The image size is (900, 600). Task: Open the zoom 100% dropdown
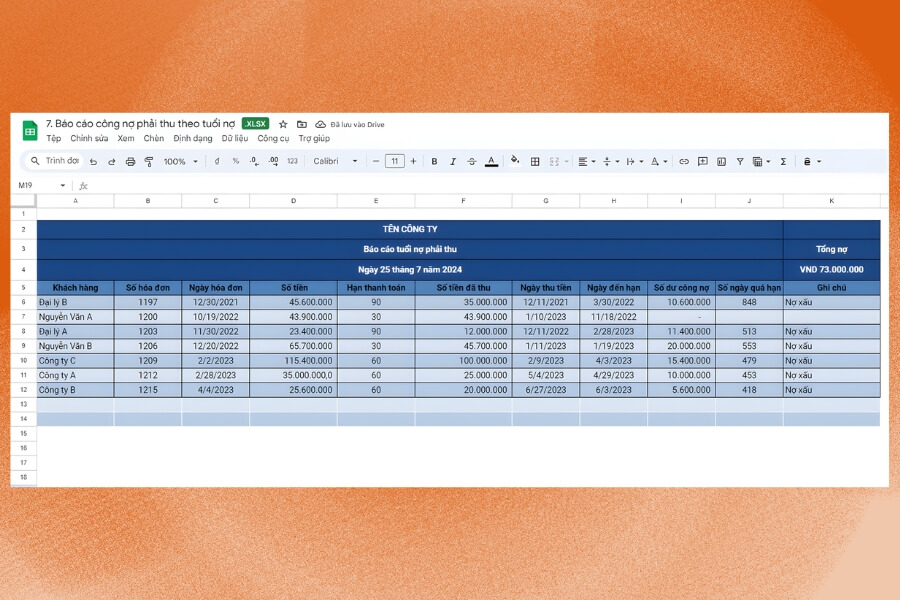coord(180,161)
